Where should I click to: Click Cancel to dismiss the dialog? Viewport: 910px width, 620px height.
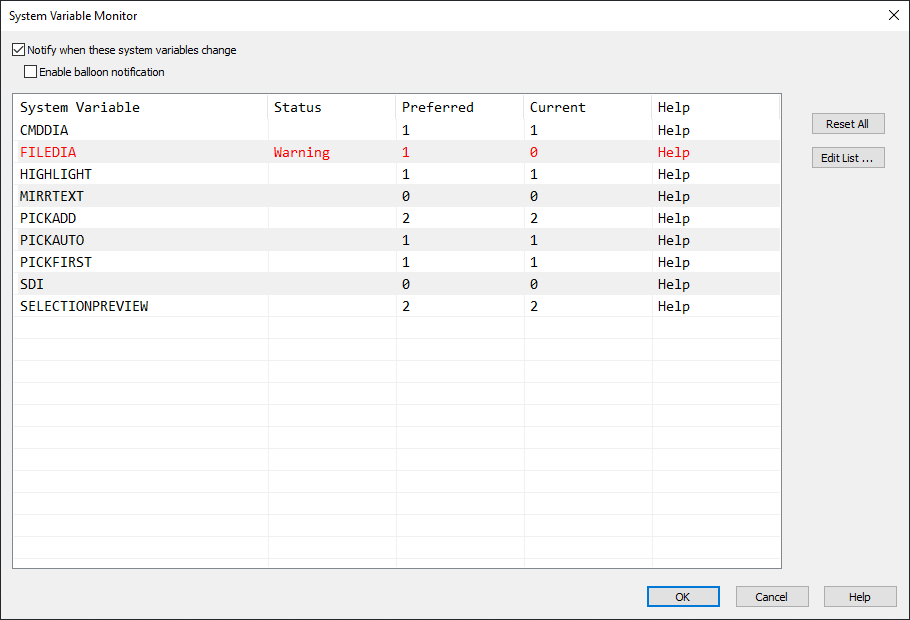click(772, 596)
